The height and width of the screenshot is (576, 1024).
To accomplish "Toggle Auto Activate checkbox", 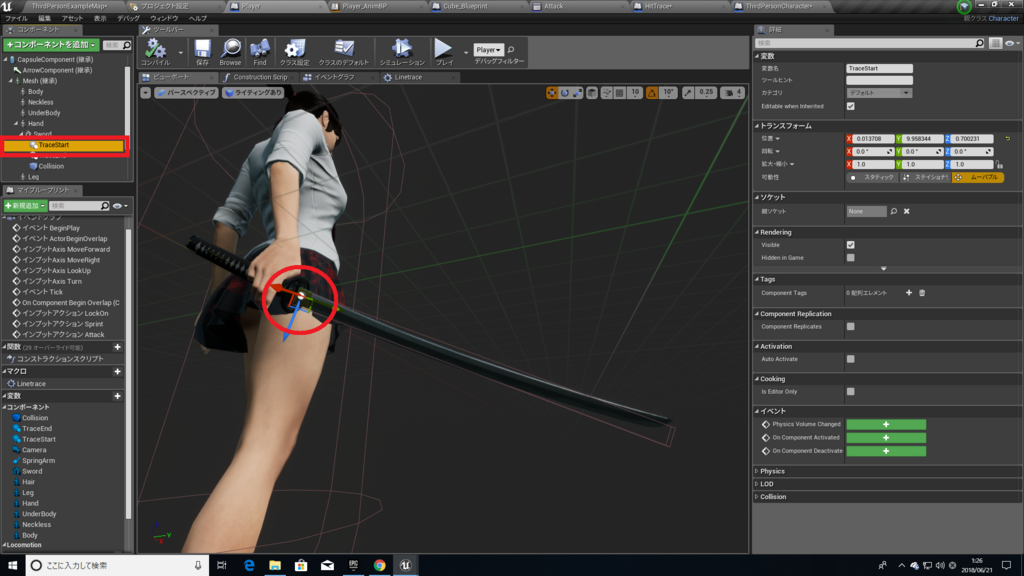I will pyautogui.click(x=850, y=359).
